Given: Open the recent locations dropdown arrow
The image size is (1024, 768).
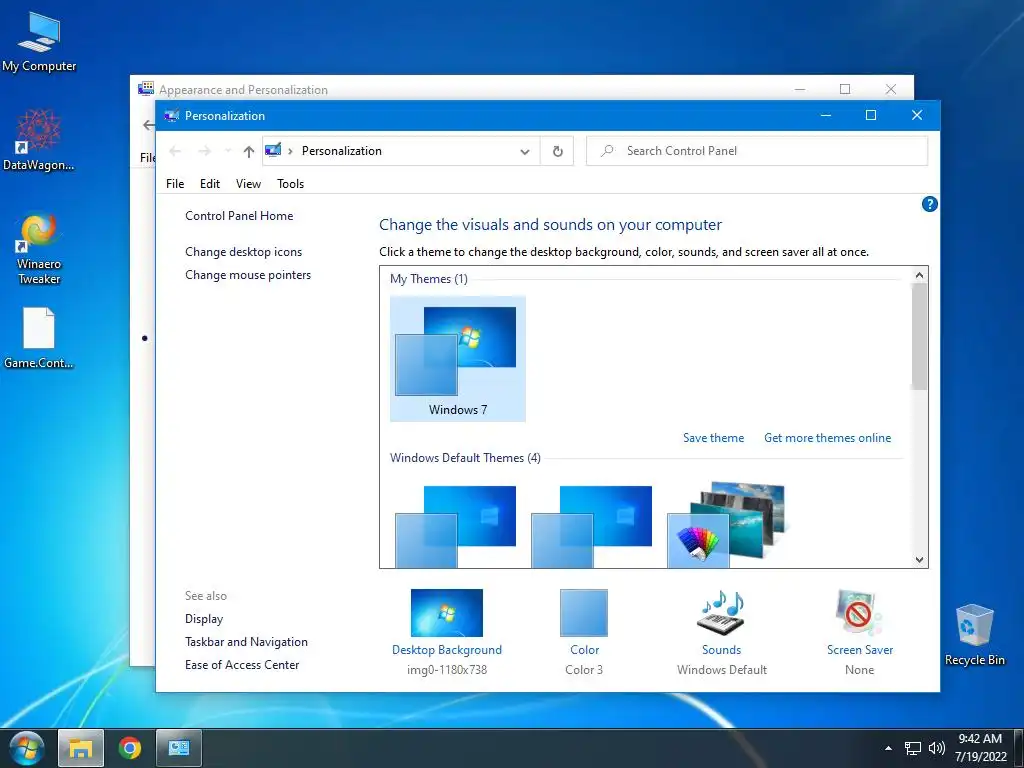Looking at the screenshot, I should [227, 152].
